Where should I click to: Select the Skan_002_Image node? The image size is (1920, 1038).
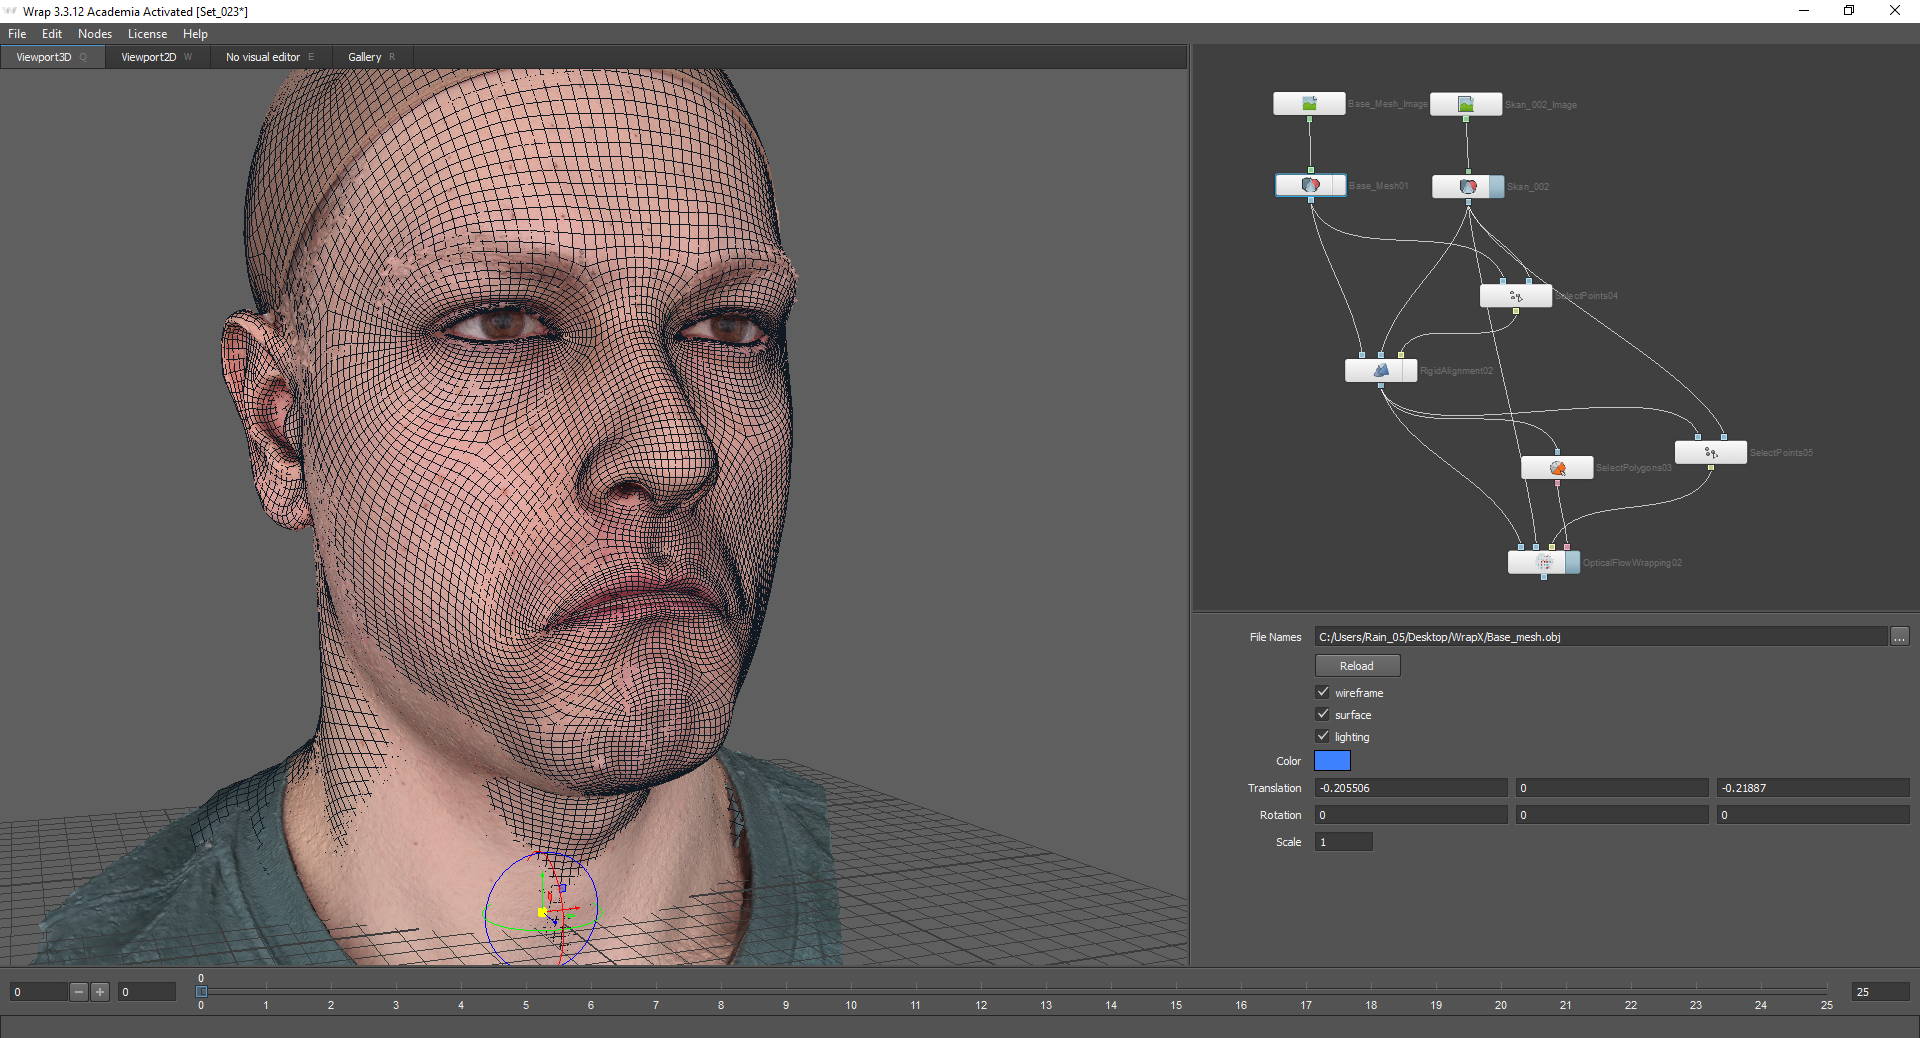pyautogui.click(x=1466, y=104)
